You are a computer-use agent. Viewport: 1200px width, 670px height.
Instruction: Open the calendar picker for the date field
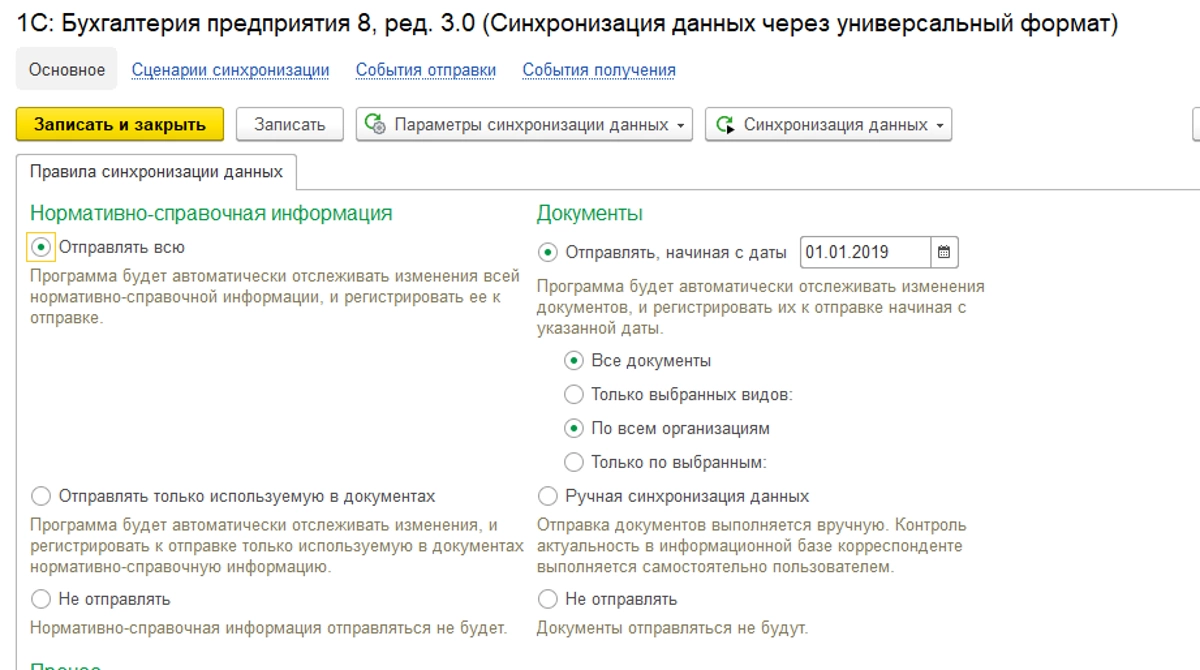click(x=944, y=253)
